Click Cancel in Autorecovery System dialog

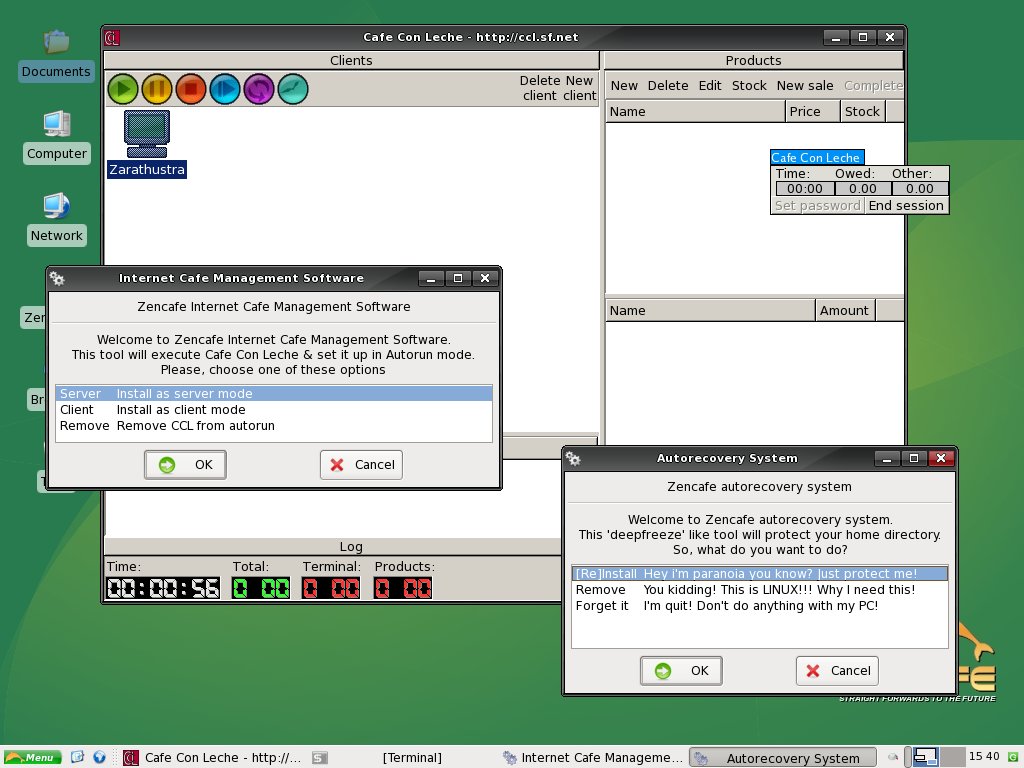point(837,671)
